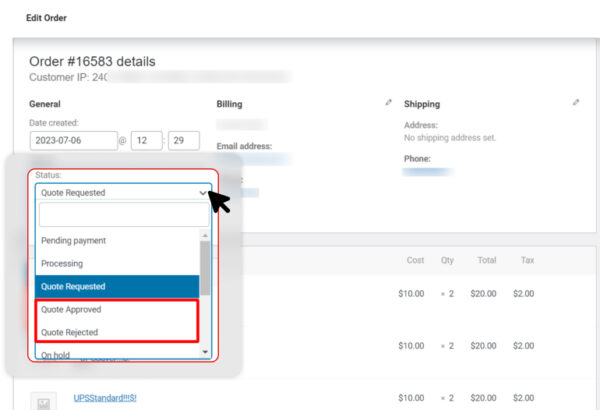Click the Qty column header
Screen dimensions: 600x410
tap(447, 260)
